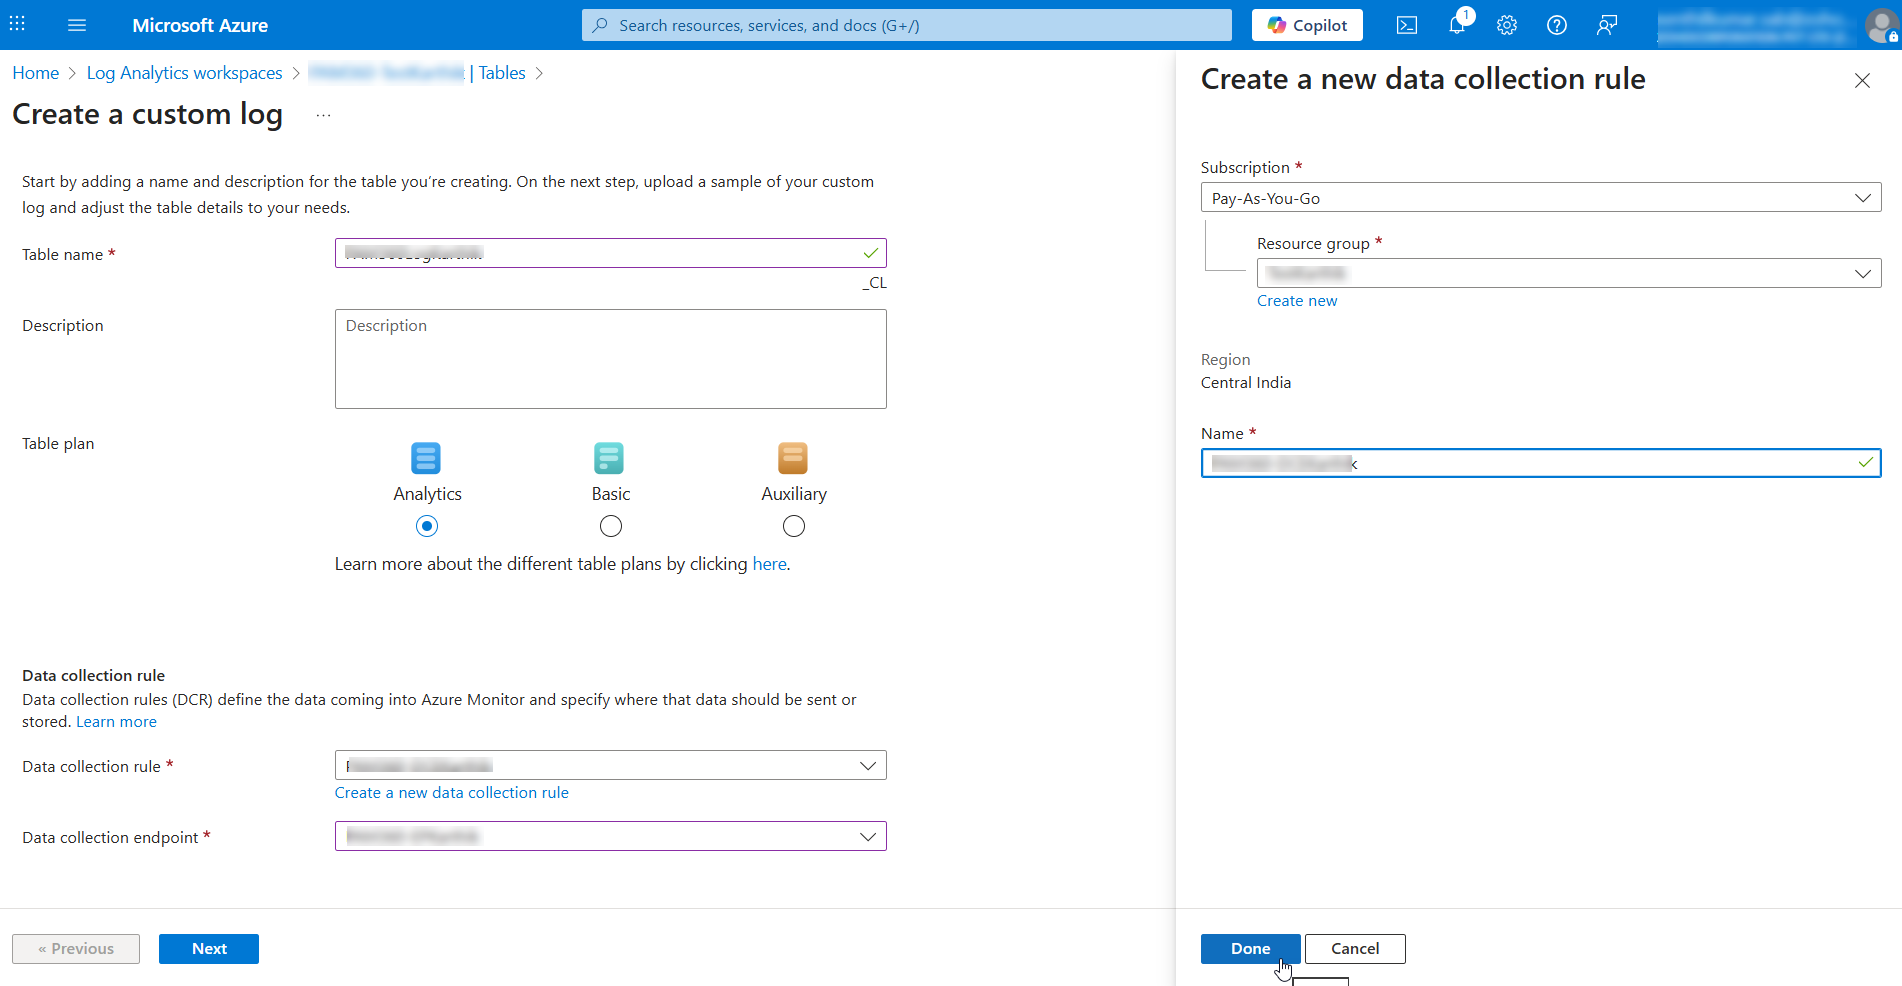Viewport: 1902px width, 986px height.
Task: Open Cloud Shell
Action: (1406, 25)
